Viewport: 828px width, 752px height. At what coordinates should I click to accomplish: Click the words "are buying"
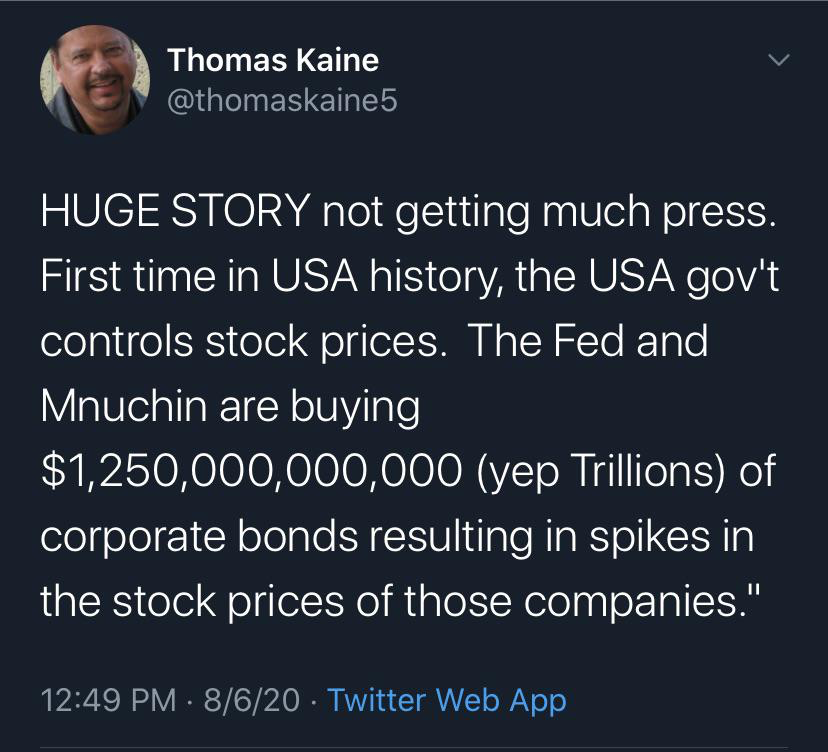coord(331,406)
